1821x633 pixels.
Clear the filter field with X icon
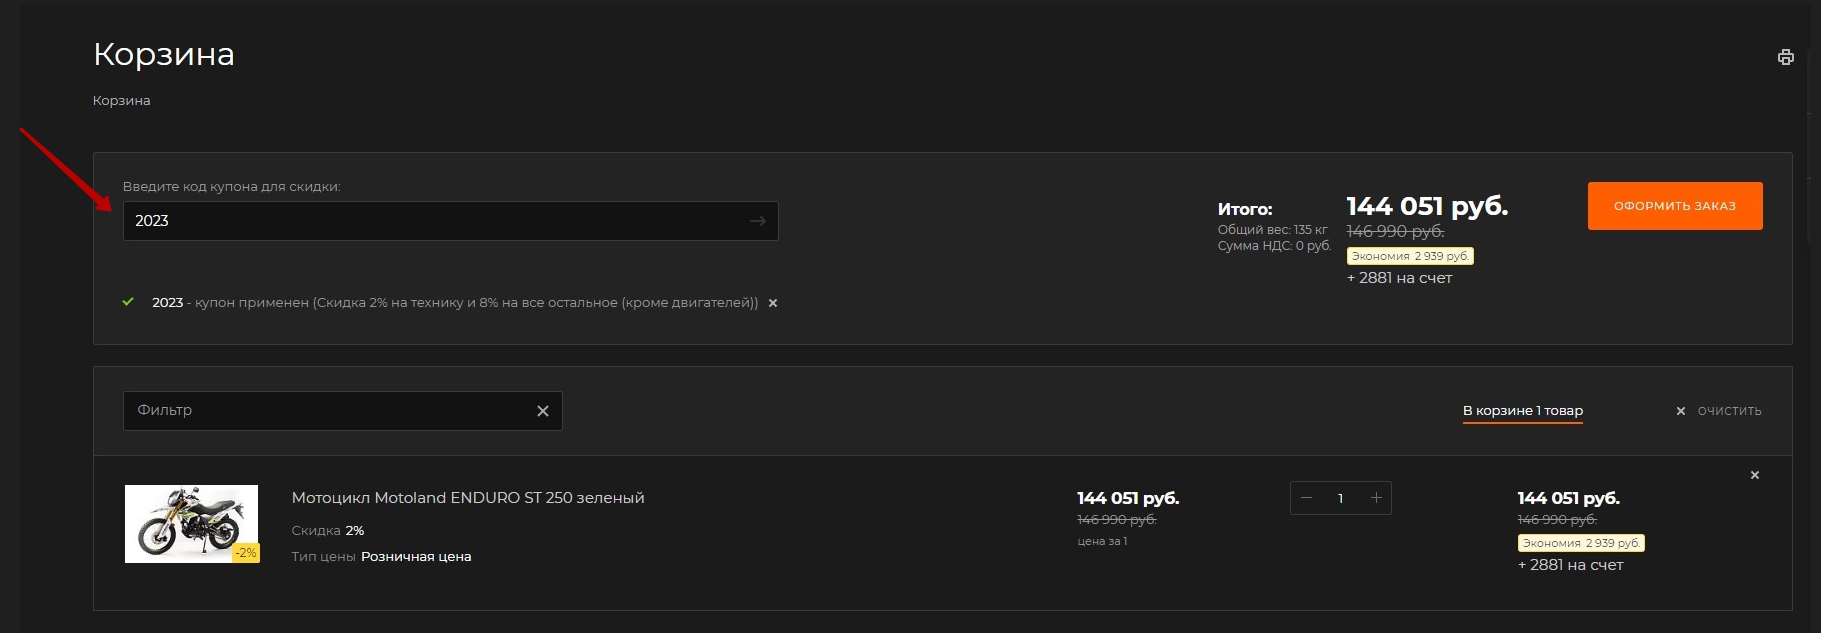(543, 411)
